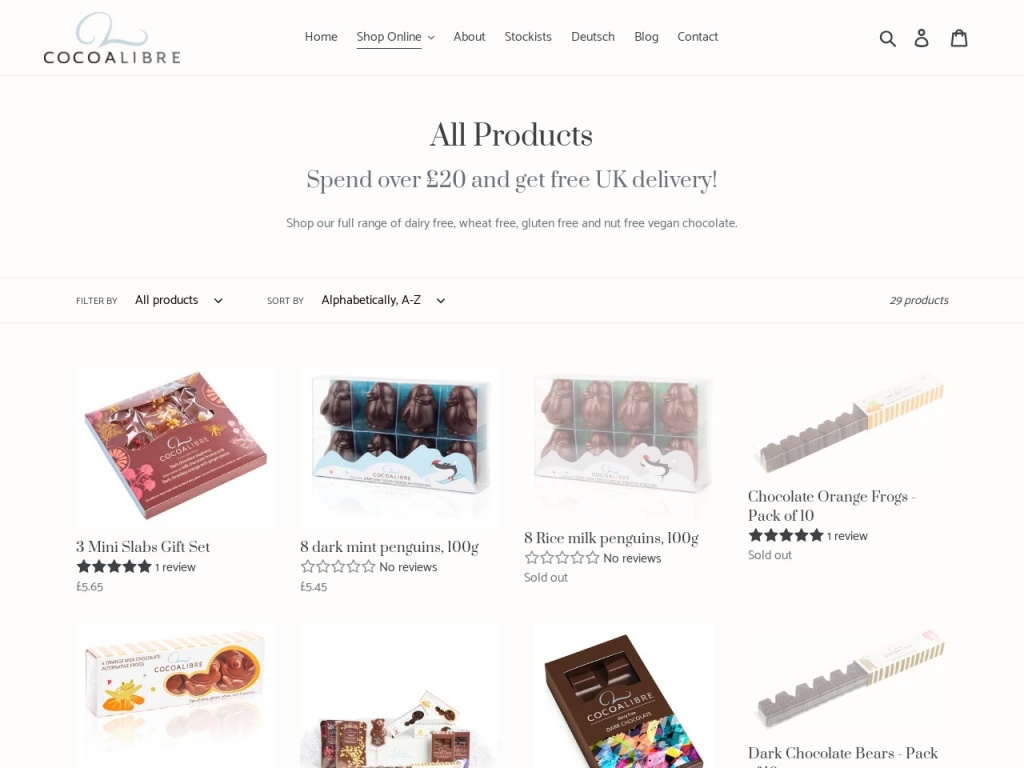Open the Stockists menu item
This screenshot has width=1024, height=768.
pos(528,37)
